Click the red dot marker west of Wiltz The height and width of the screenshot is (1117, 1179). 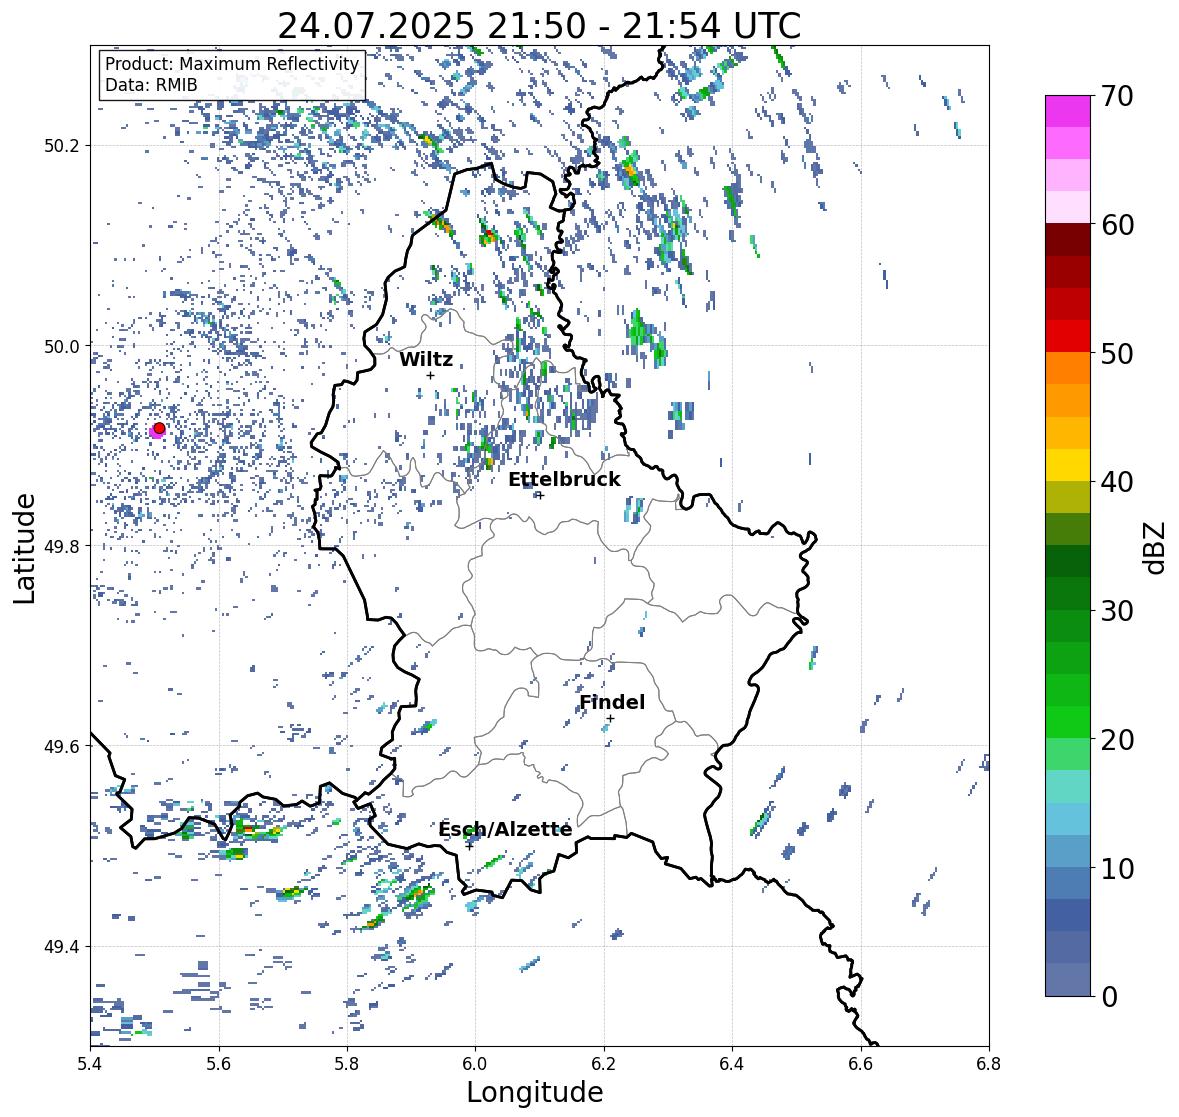159,428
